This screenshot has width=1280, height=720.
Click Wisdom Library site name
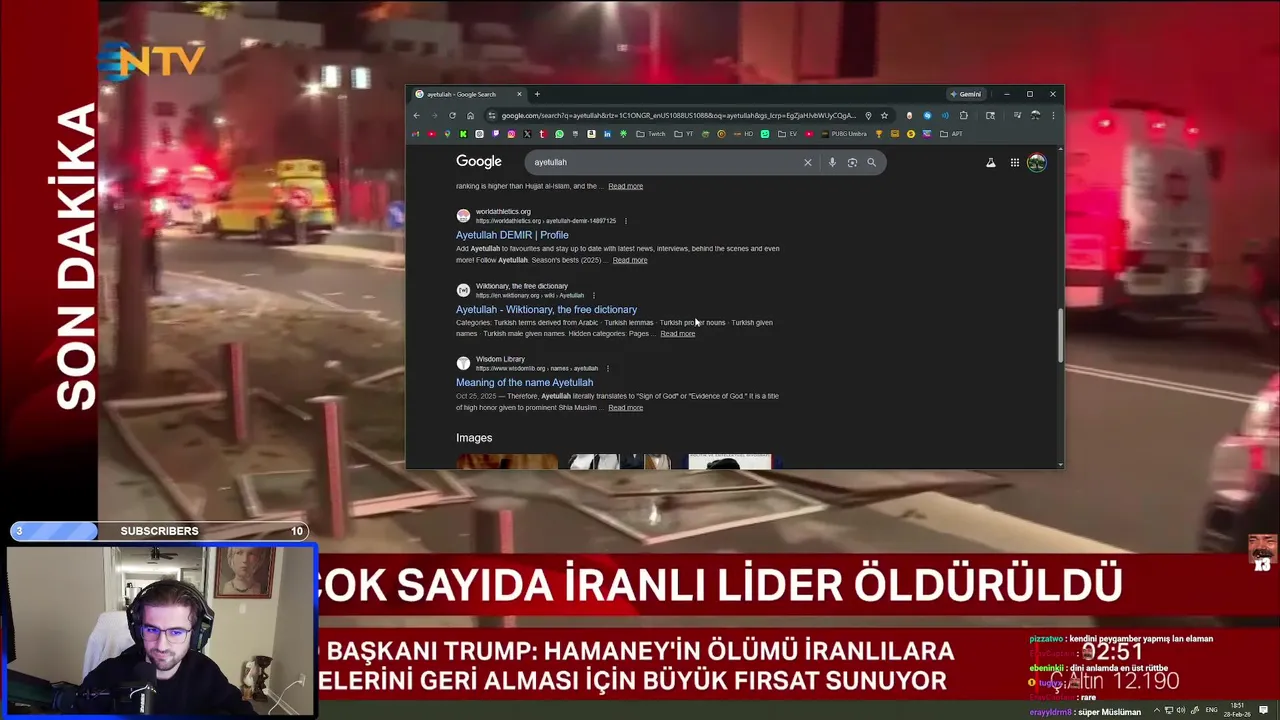(500, 359)
